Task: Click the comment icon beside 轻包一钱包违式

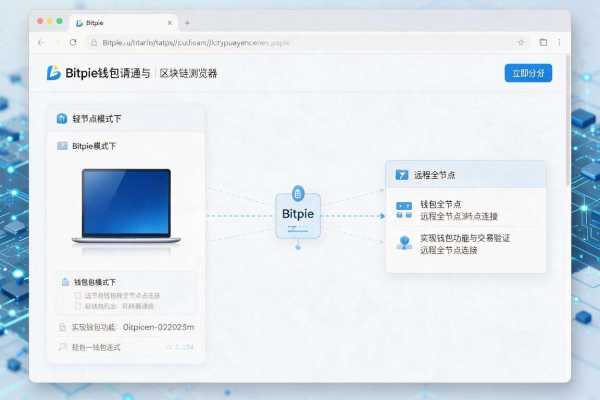Action: [x=62, y=347]
